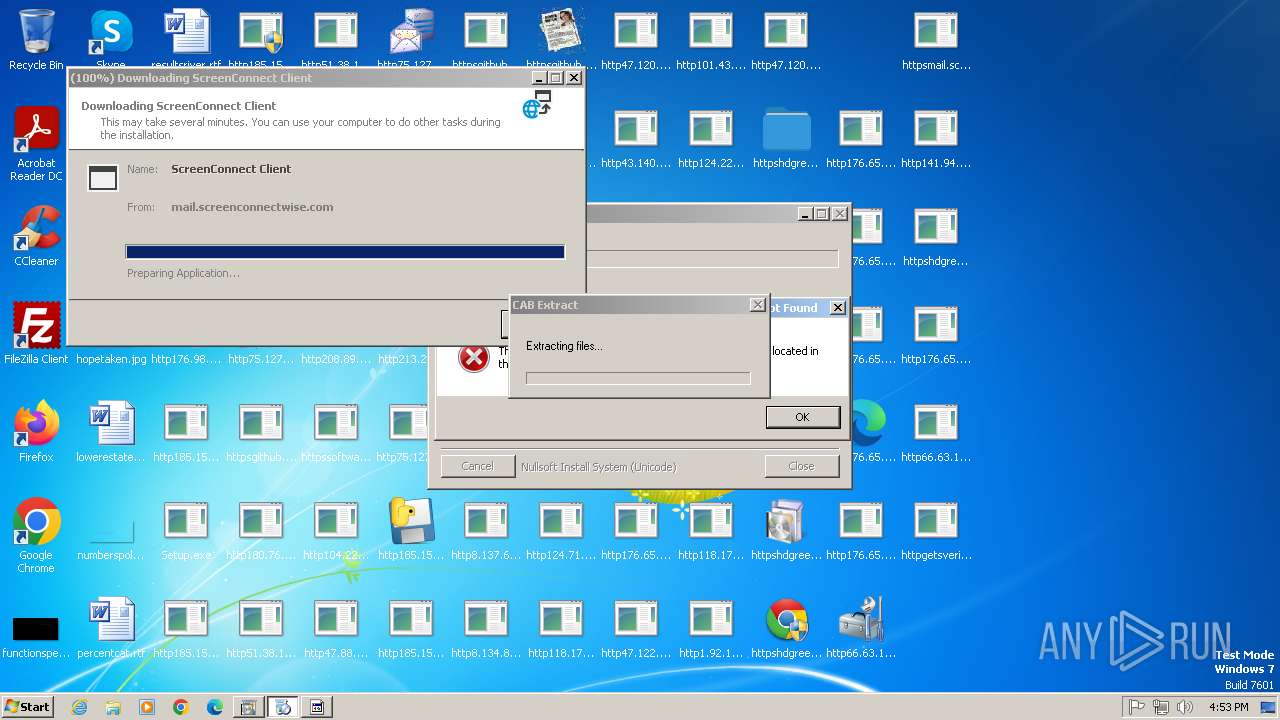This screenshot has width=1280, height=720.
Task: Select the http8.137.6... desktop icon
Action: coord(486,530)
